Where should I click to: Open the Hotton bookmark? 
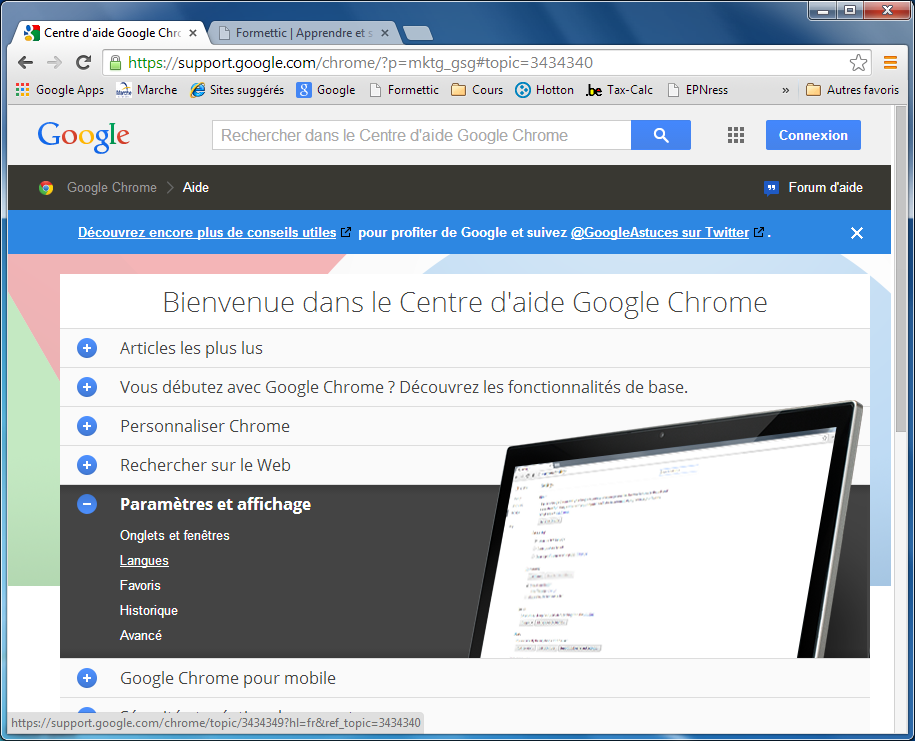(x=544, y=90)
